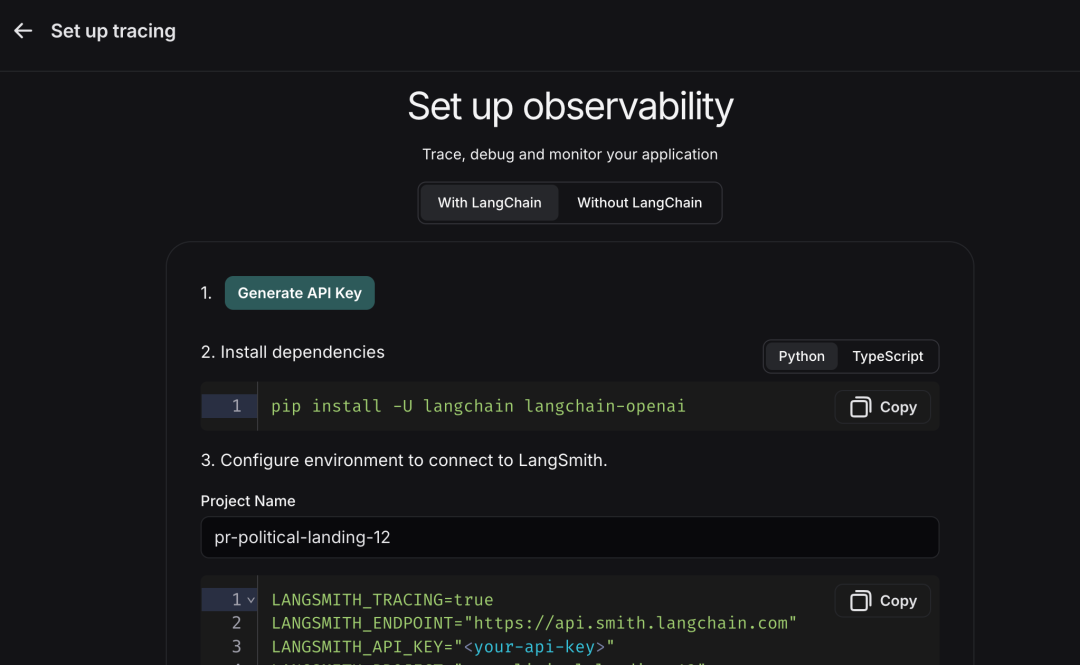Collapse the fold chevron beside LANGSMITH_TRACING line

pos(251,600)
